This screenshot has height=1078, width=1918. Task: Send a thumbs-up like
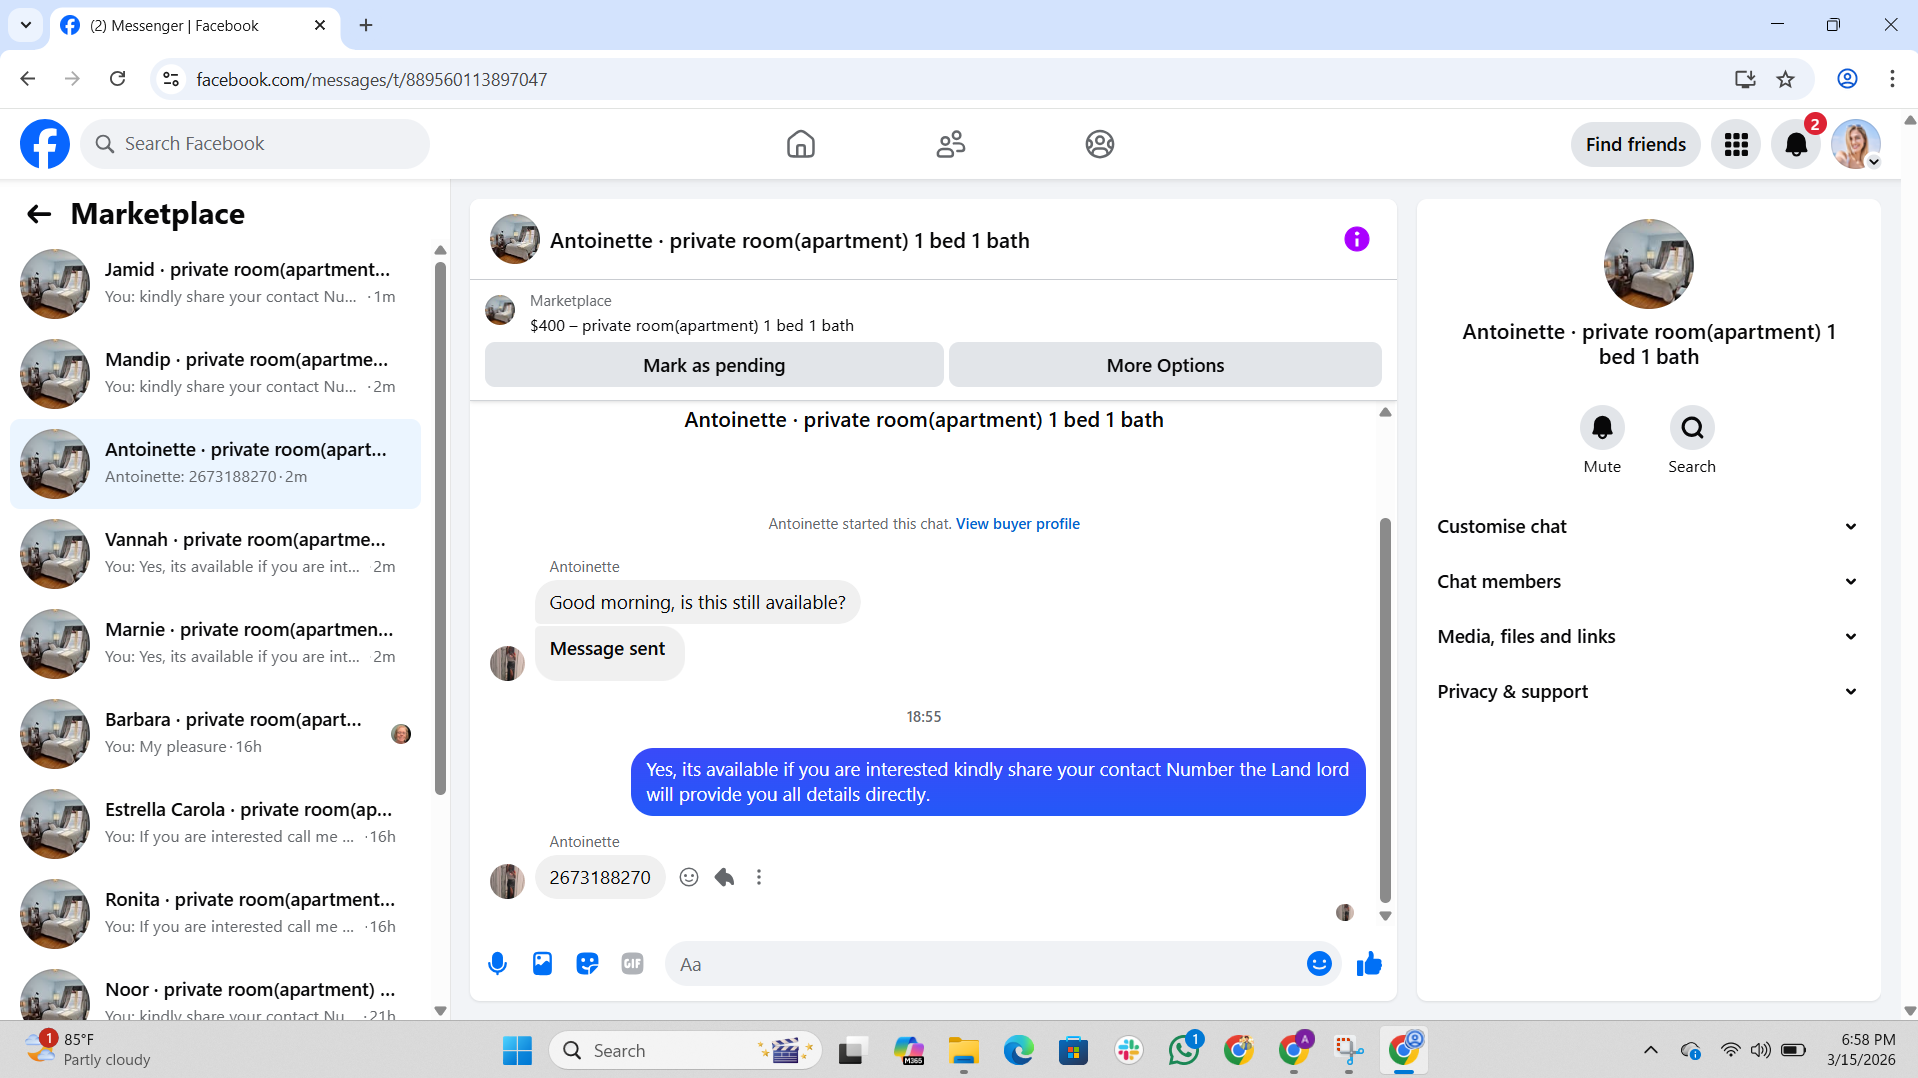click(x=1369, y=964)
